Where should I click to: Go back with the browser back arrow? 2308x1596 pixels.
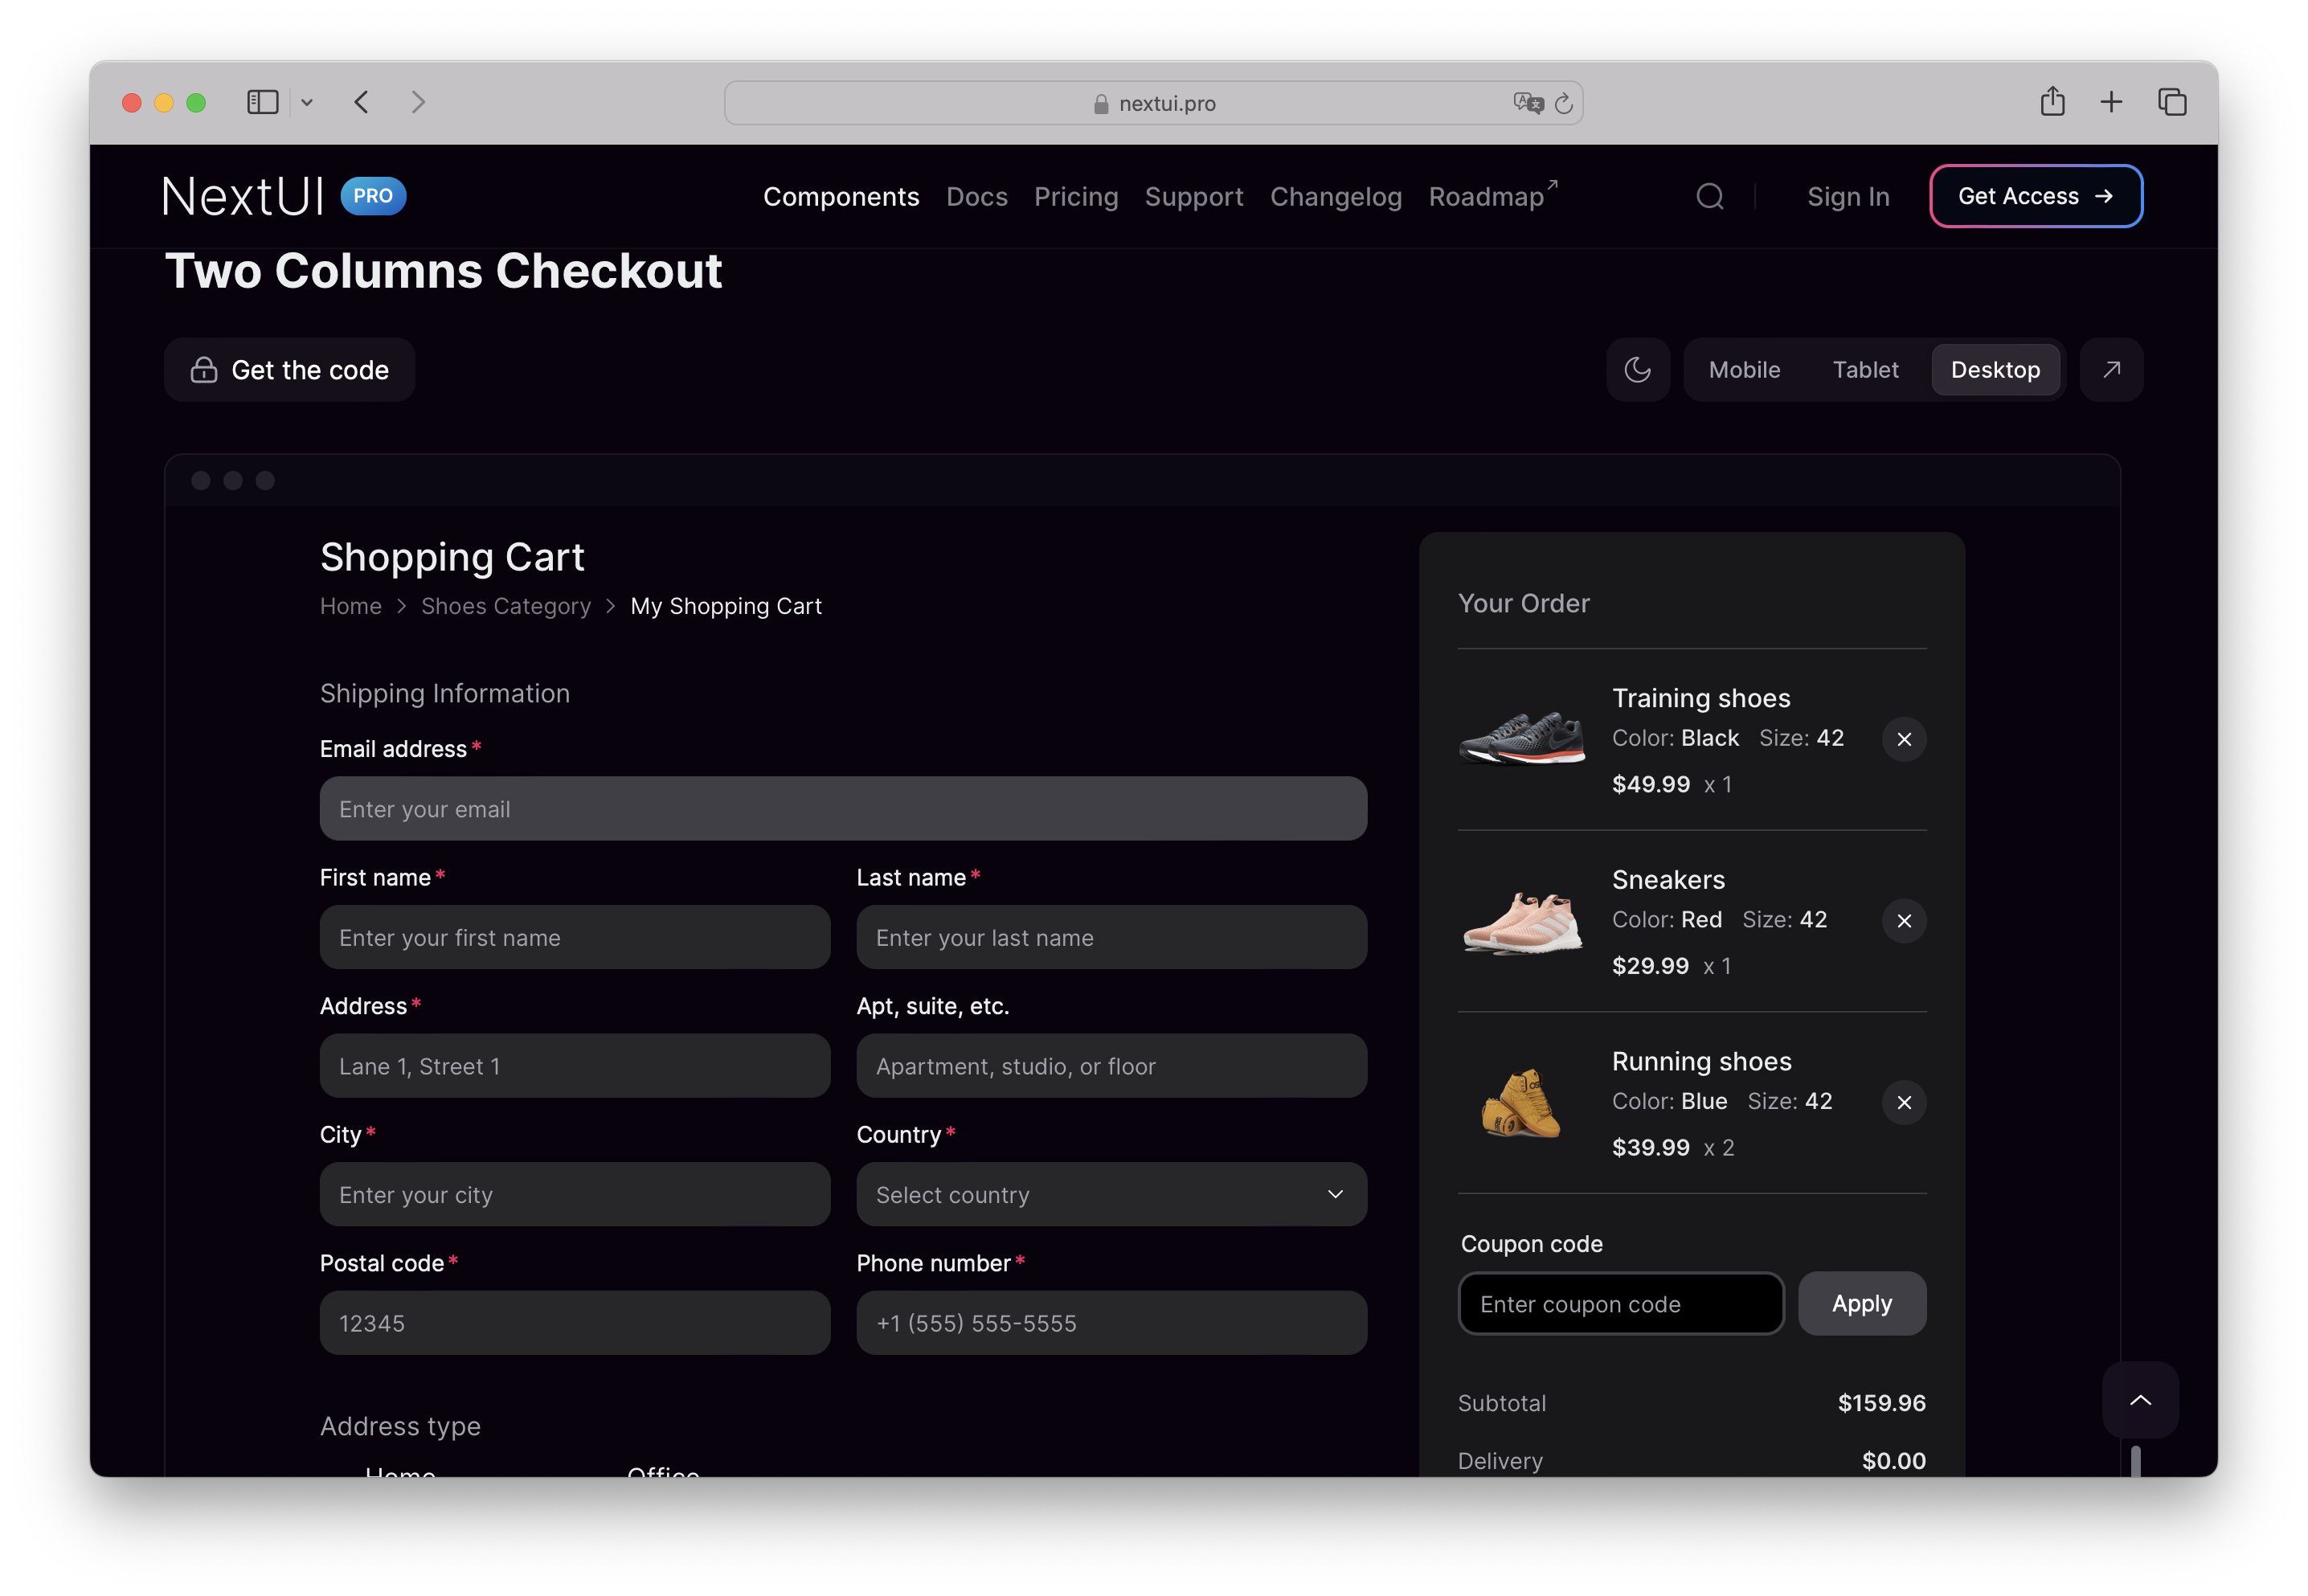tap(362, 102)
